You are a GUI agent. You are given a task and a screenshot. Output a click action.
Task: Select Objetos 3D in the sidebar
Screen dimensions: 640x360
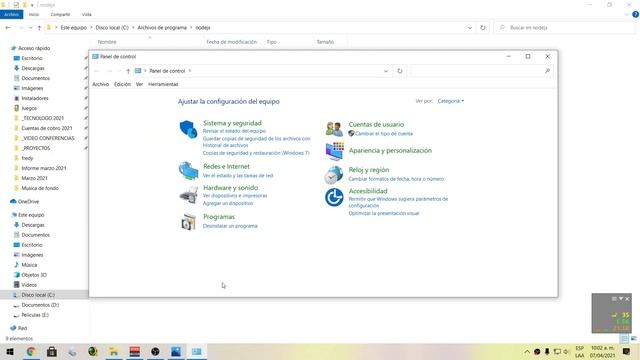pos(34,275)
